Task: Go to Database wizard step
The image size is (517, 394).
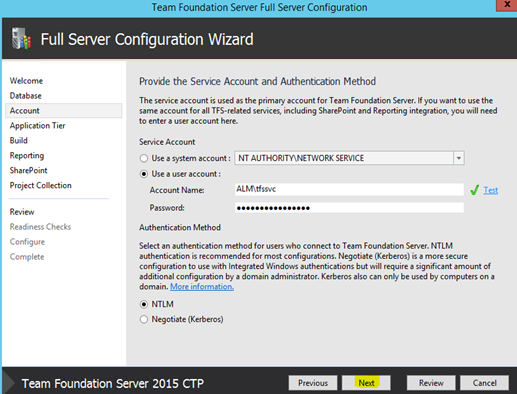Action: tap(26, 96)
